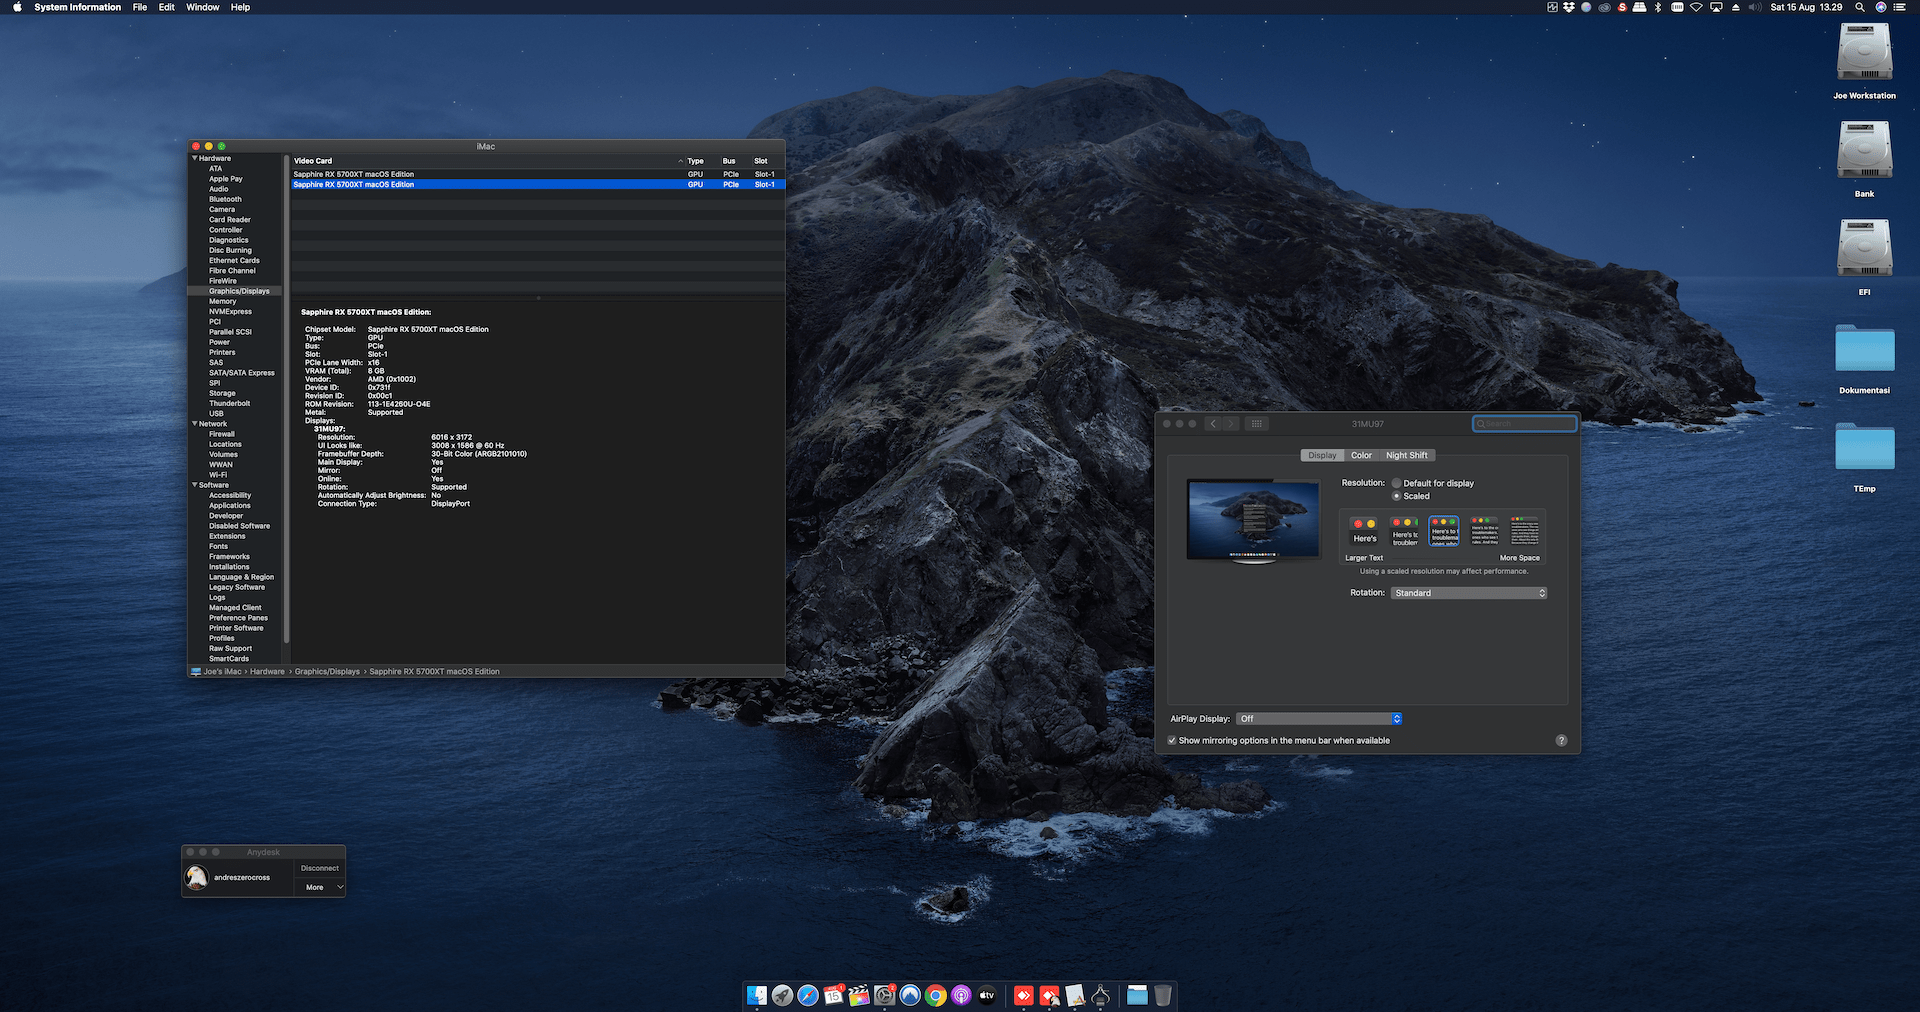Select the More Space scaled resolution option

(1523, 531)
